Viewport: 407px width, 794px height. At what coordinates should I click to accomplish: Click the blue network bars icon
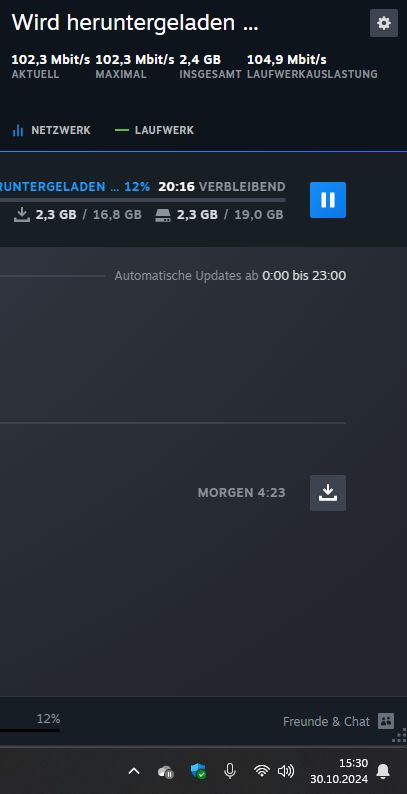coord(18,130)
